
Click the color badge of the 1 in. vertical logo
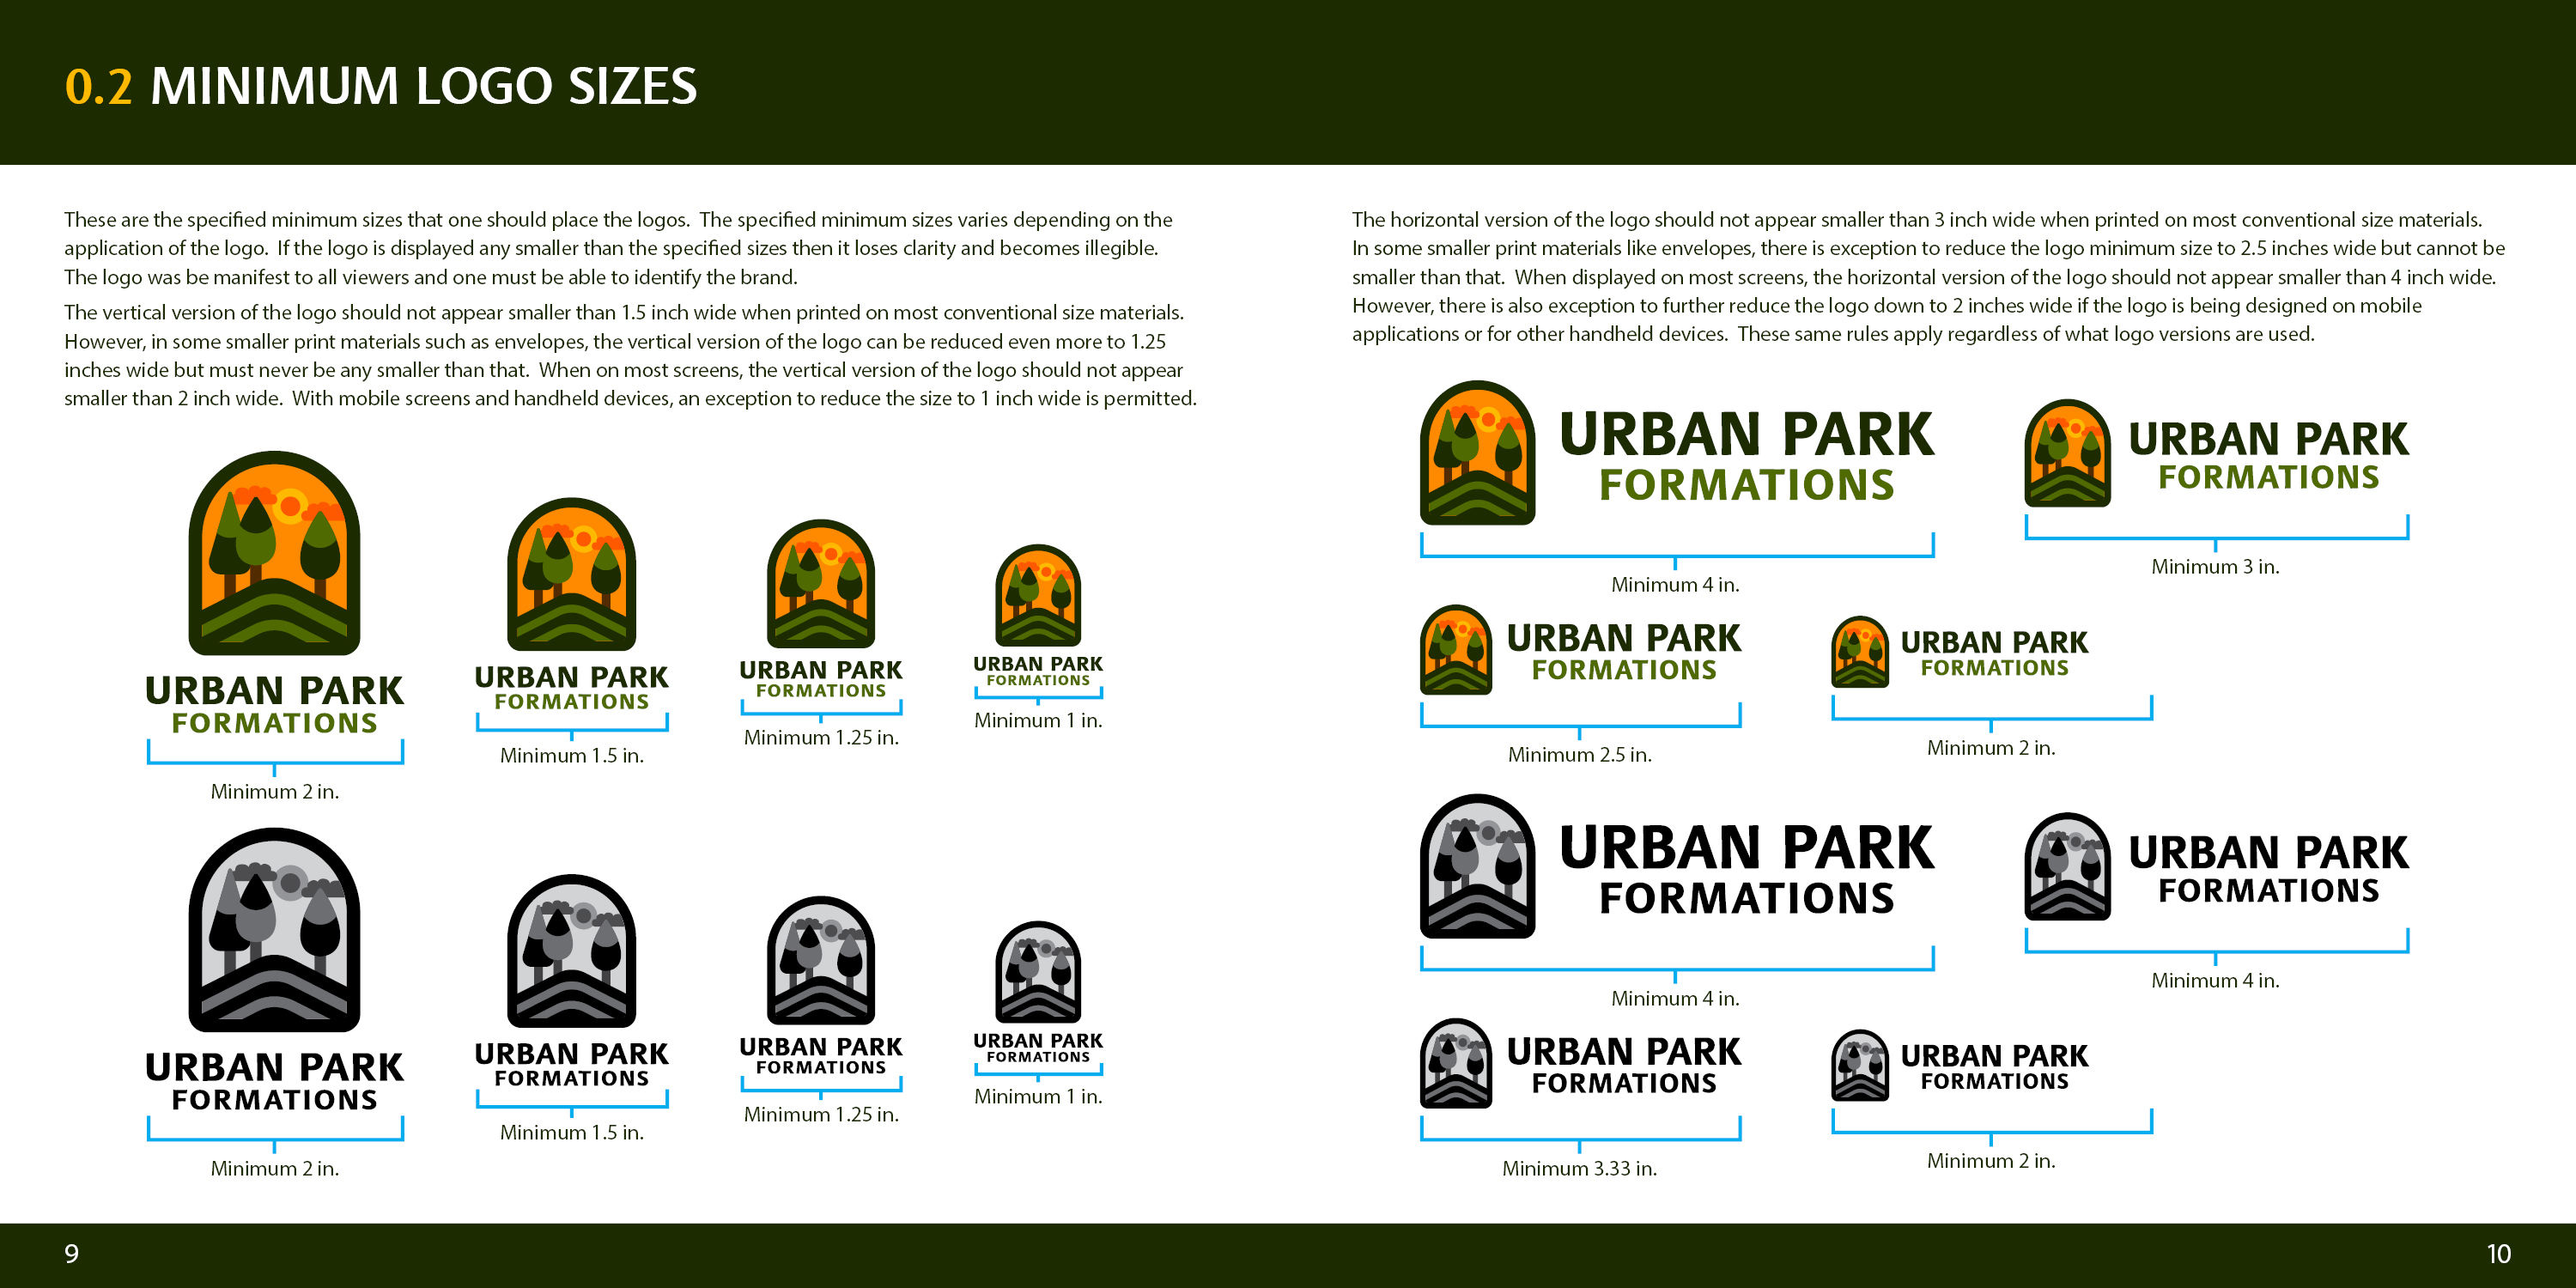[x=1038, y=595]
